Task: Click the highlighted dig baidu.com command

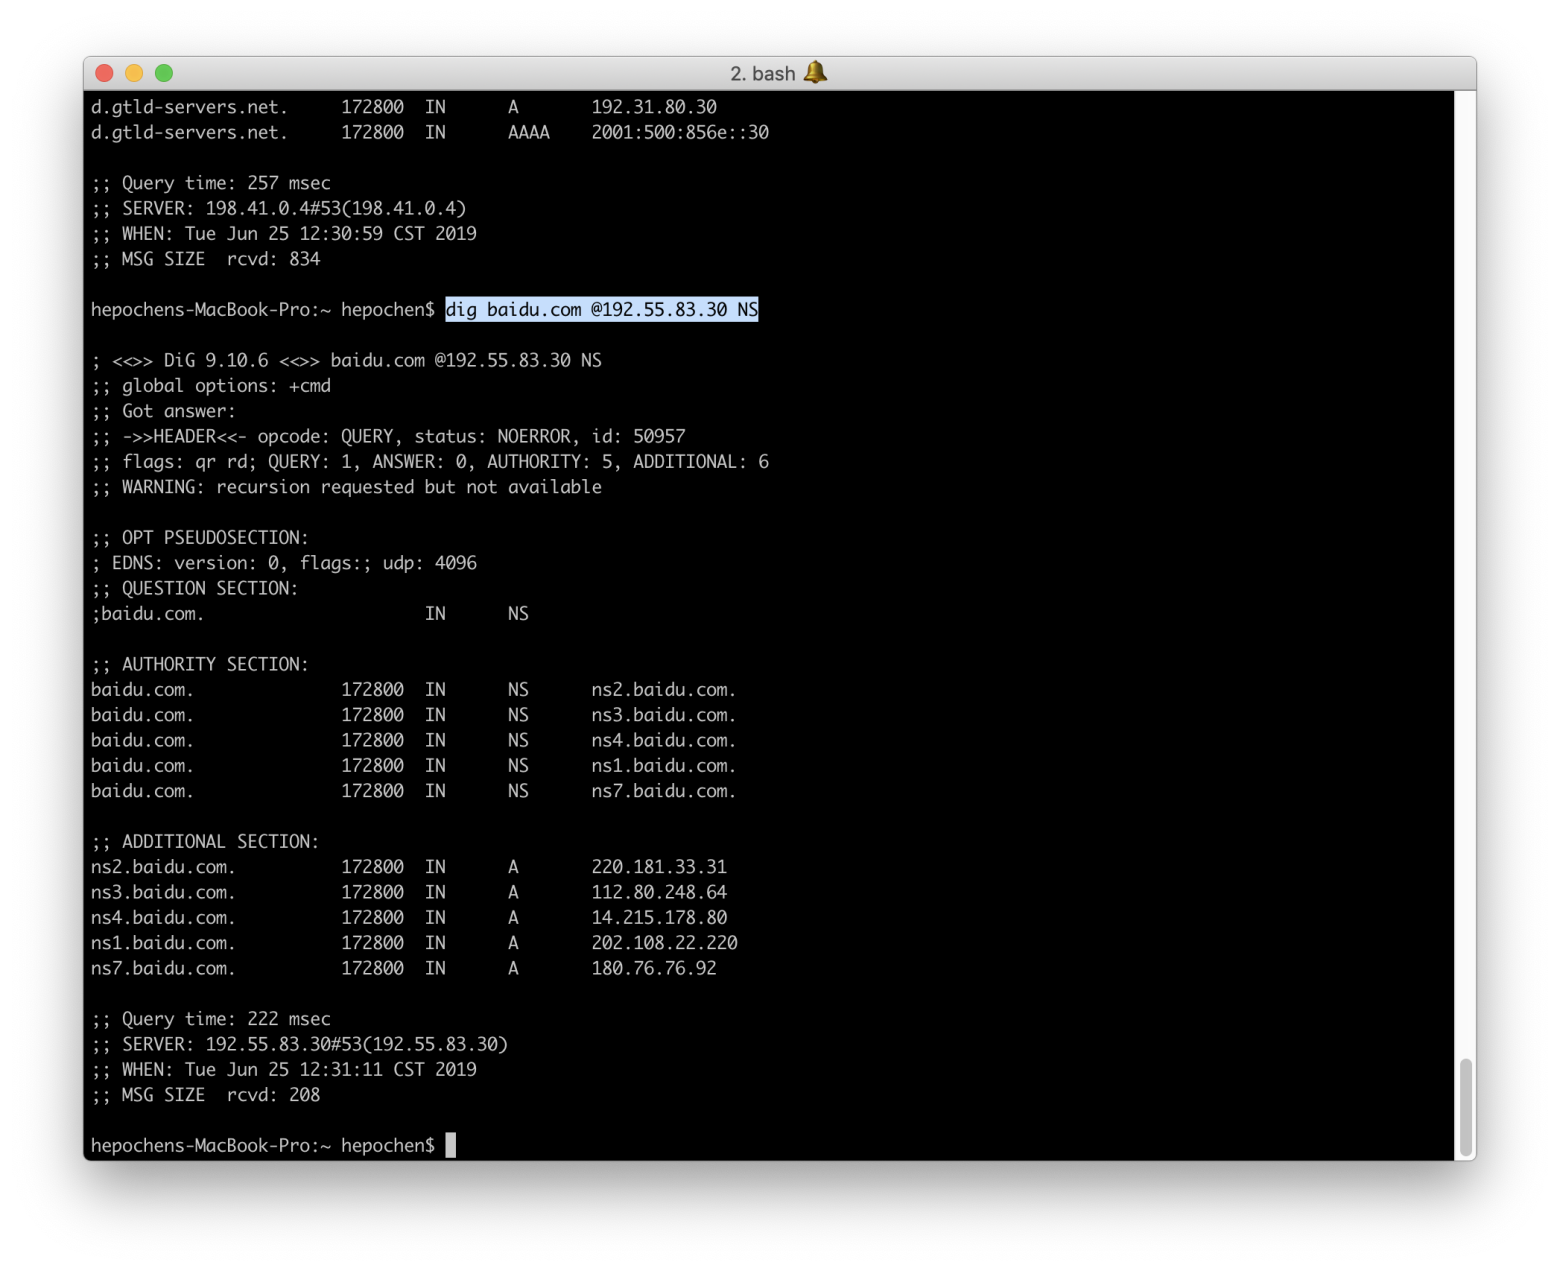Action: pos(601,310)
